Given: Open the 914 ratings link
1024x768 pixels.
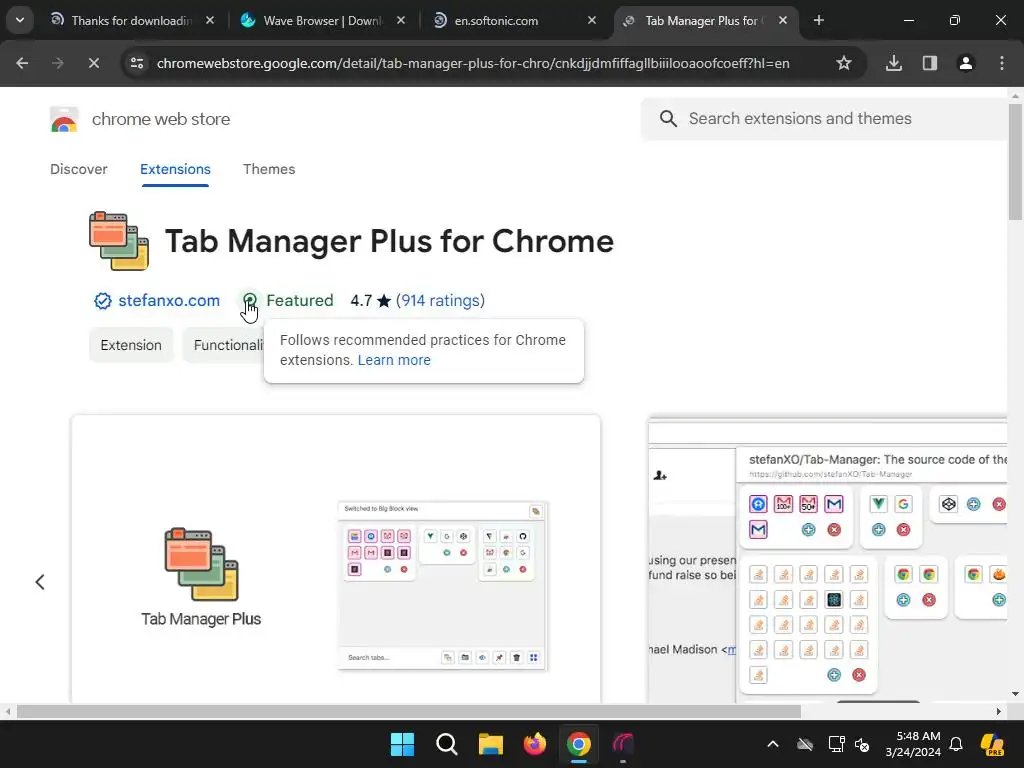Looking at the screenshot, I should pyautogui.click(x=440, y=300).
